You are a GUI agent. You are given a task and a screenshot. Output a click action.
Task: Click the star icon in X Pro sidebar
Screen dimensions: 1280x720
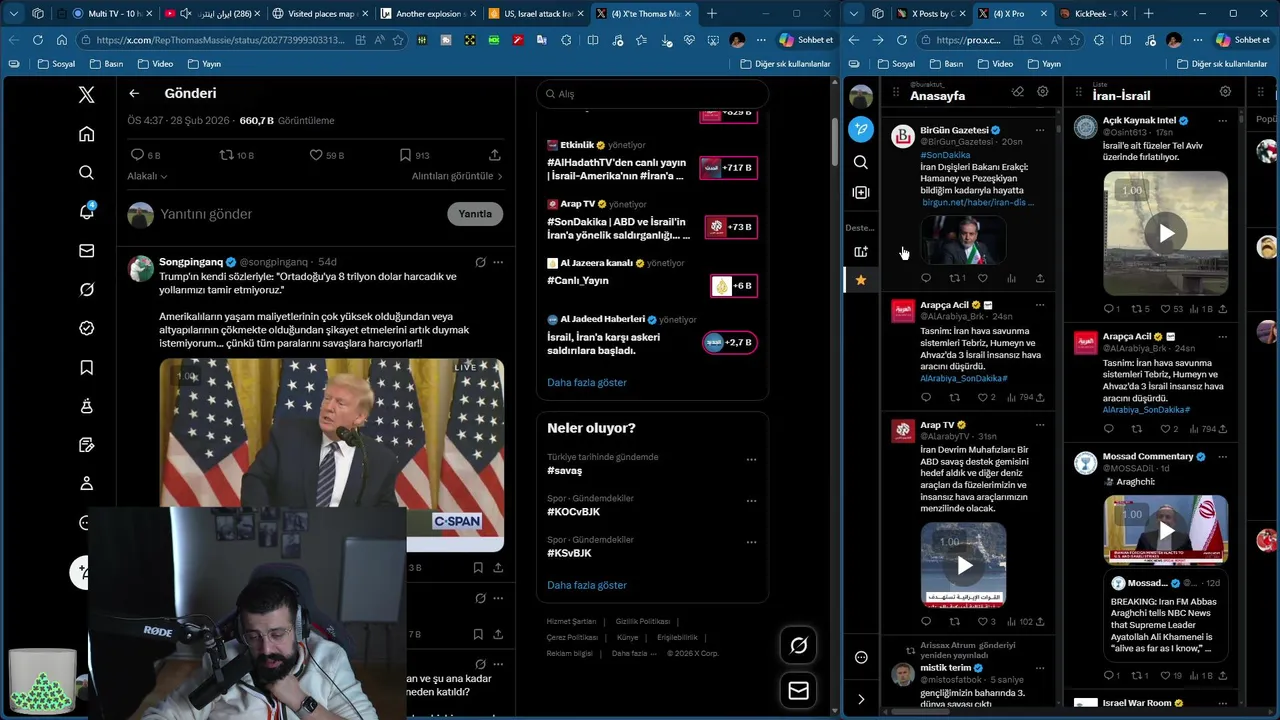tap(861, 280)
